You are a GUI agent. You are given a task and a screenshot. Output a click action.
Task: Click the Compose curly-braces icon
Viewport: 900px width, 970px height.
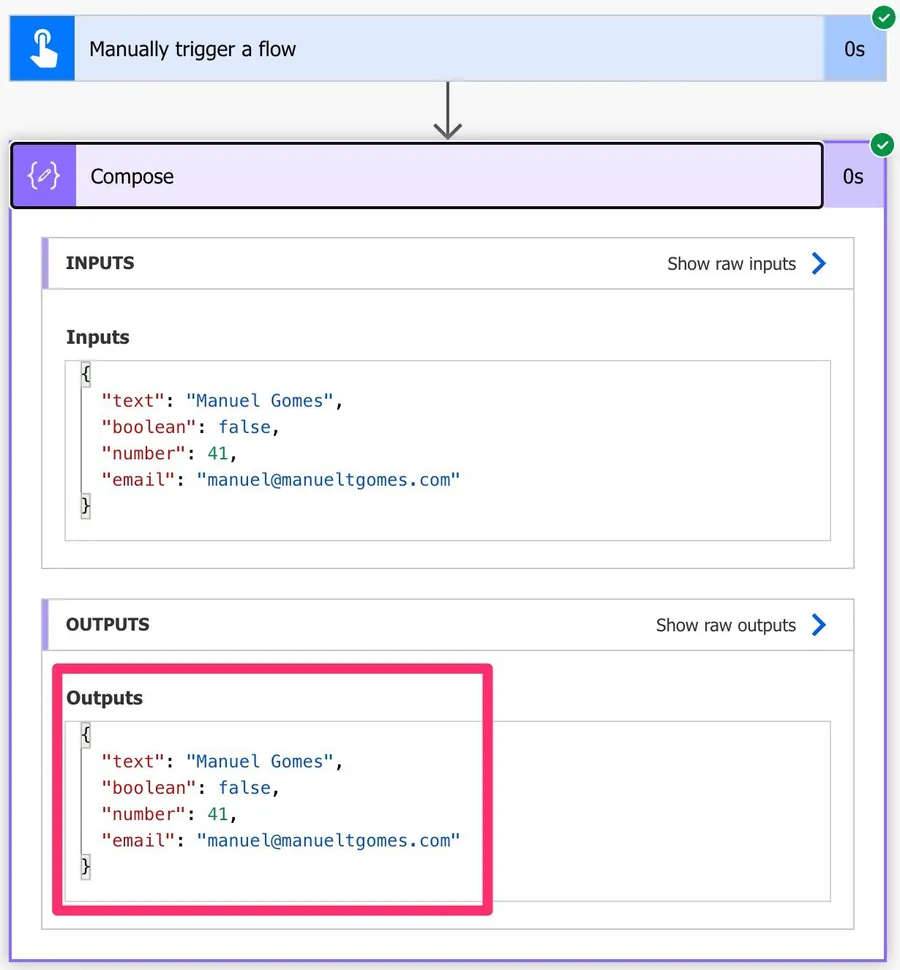43,176
